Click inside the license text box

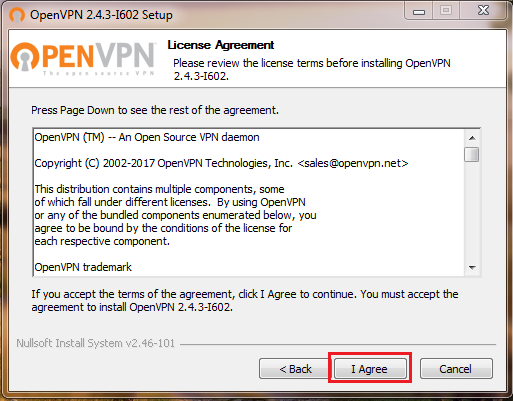click(x=249, y=202)
